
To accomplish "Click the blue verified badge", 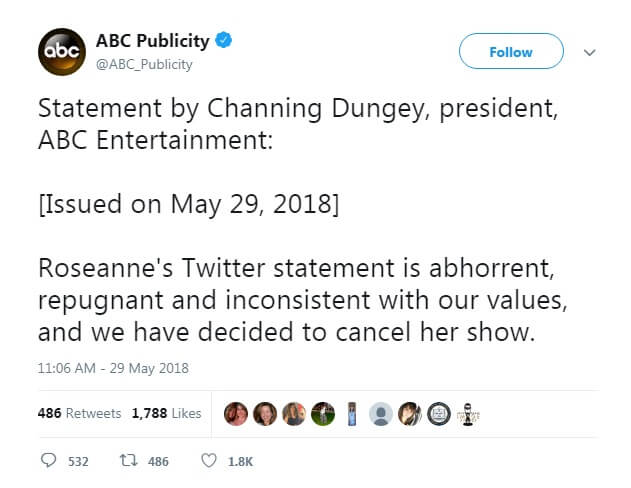I will (226, 41).
